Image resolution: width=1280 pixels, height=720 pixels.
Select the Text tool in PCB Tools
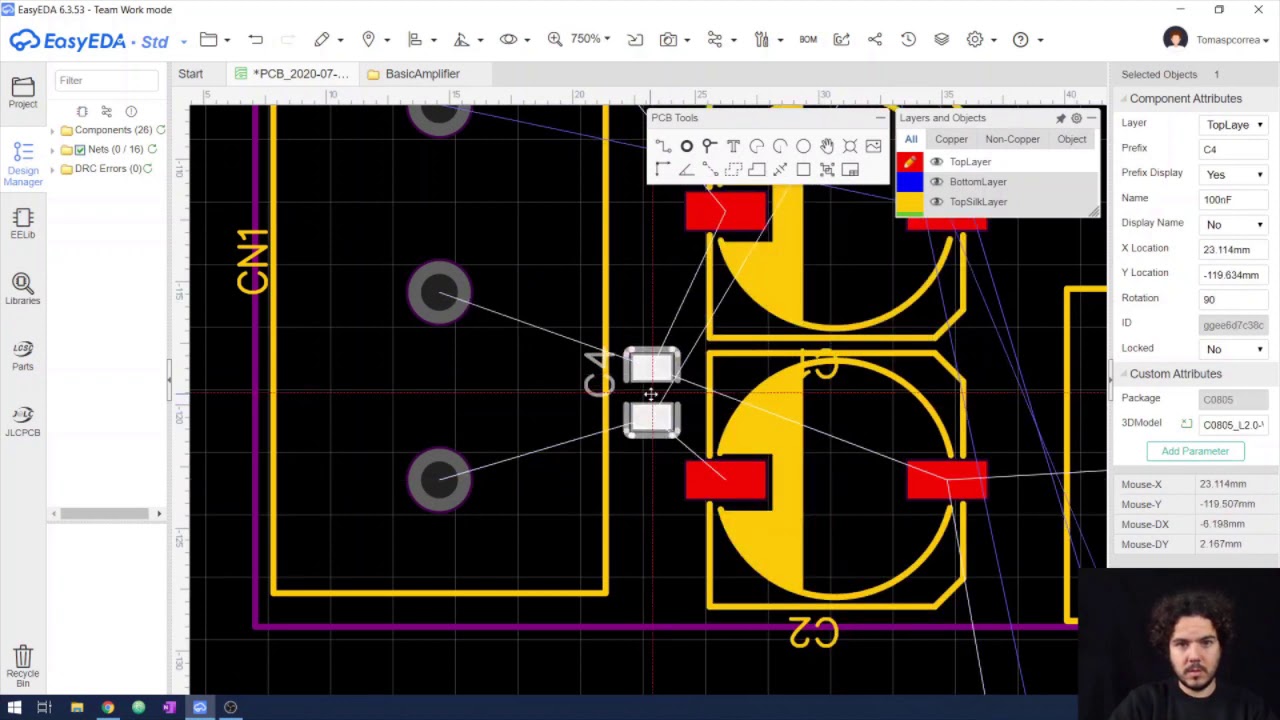[733, 147]
